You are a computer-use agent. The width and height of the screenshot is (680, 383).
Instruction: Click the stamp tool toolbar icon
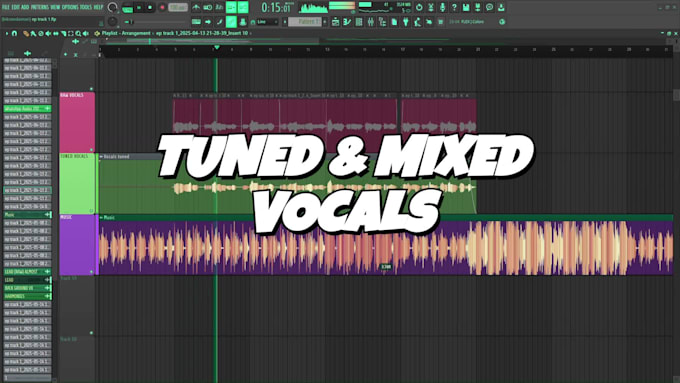[243, 22]
